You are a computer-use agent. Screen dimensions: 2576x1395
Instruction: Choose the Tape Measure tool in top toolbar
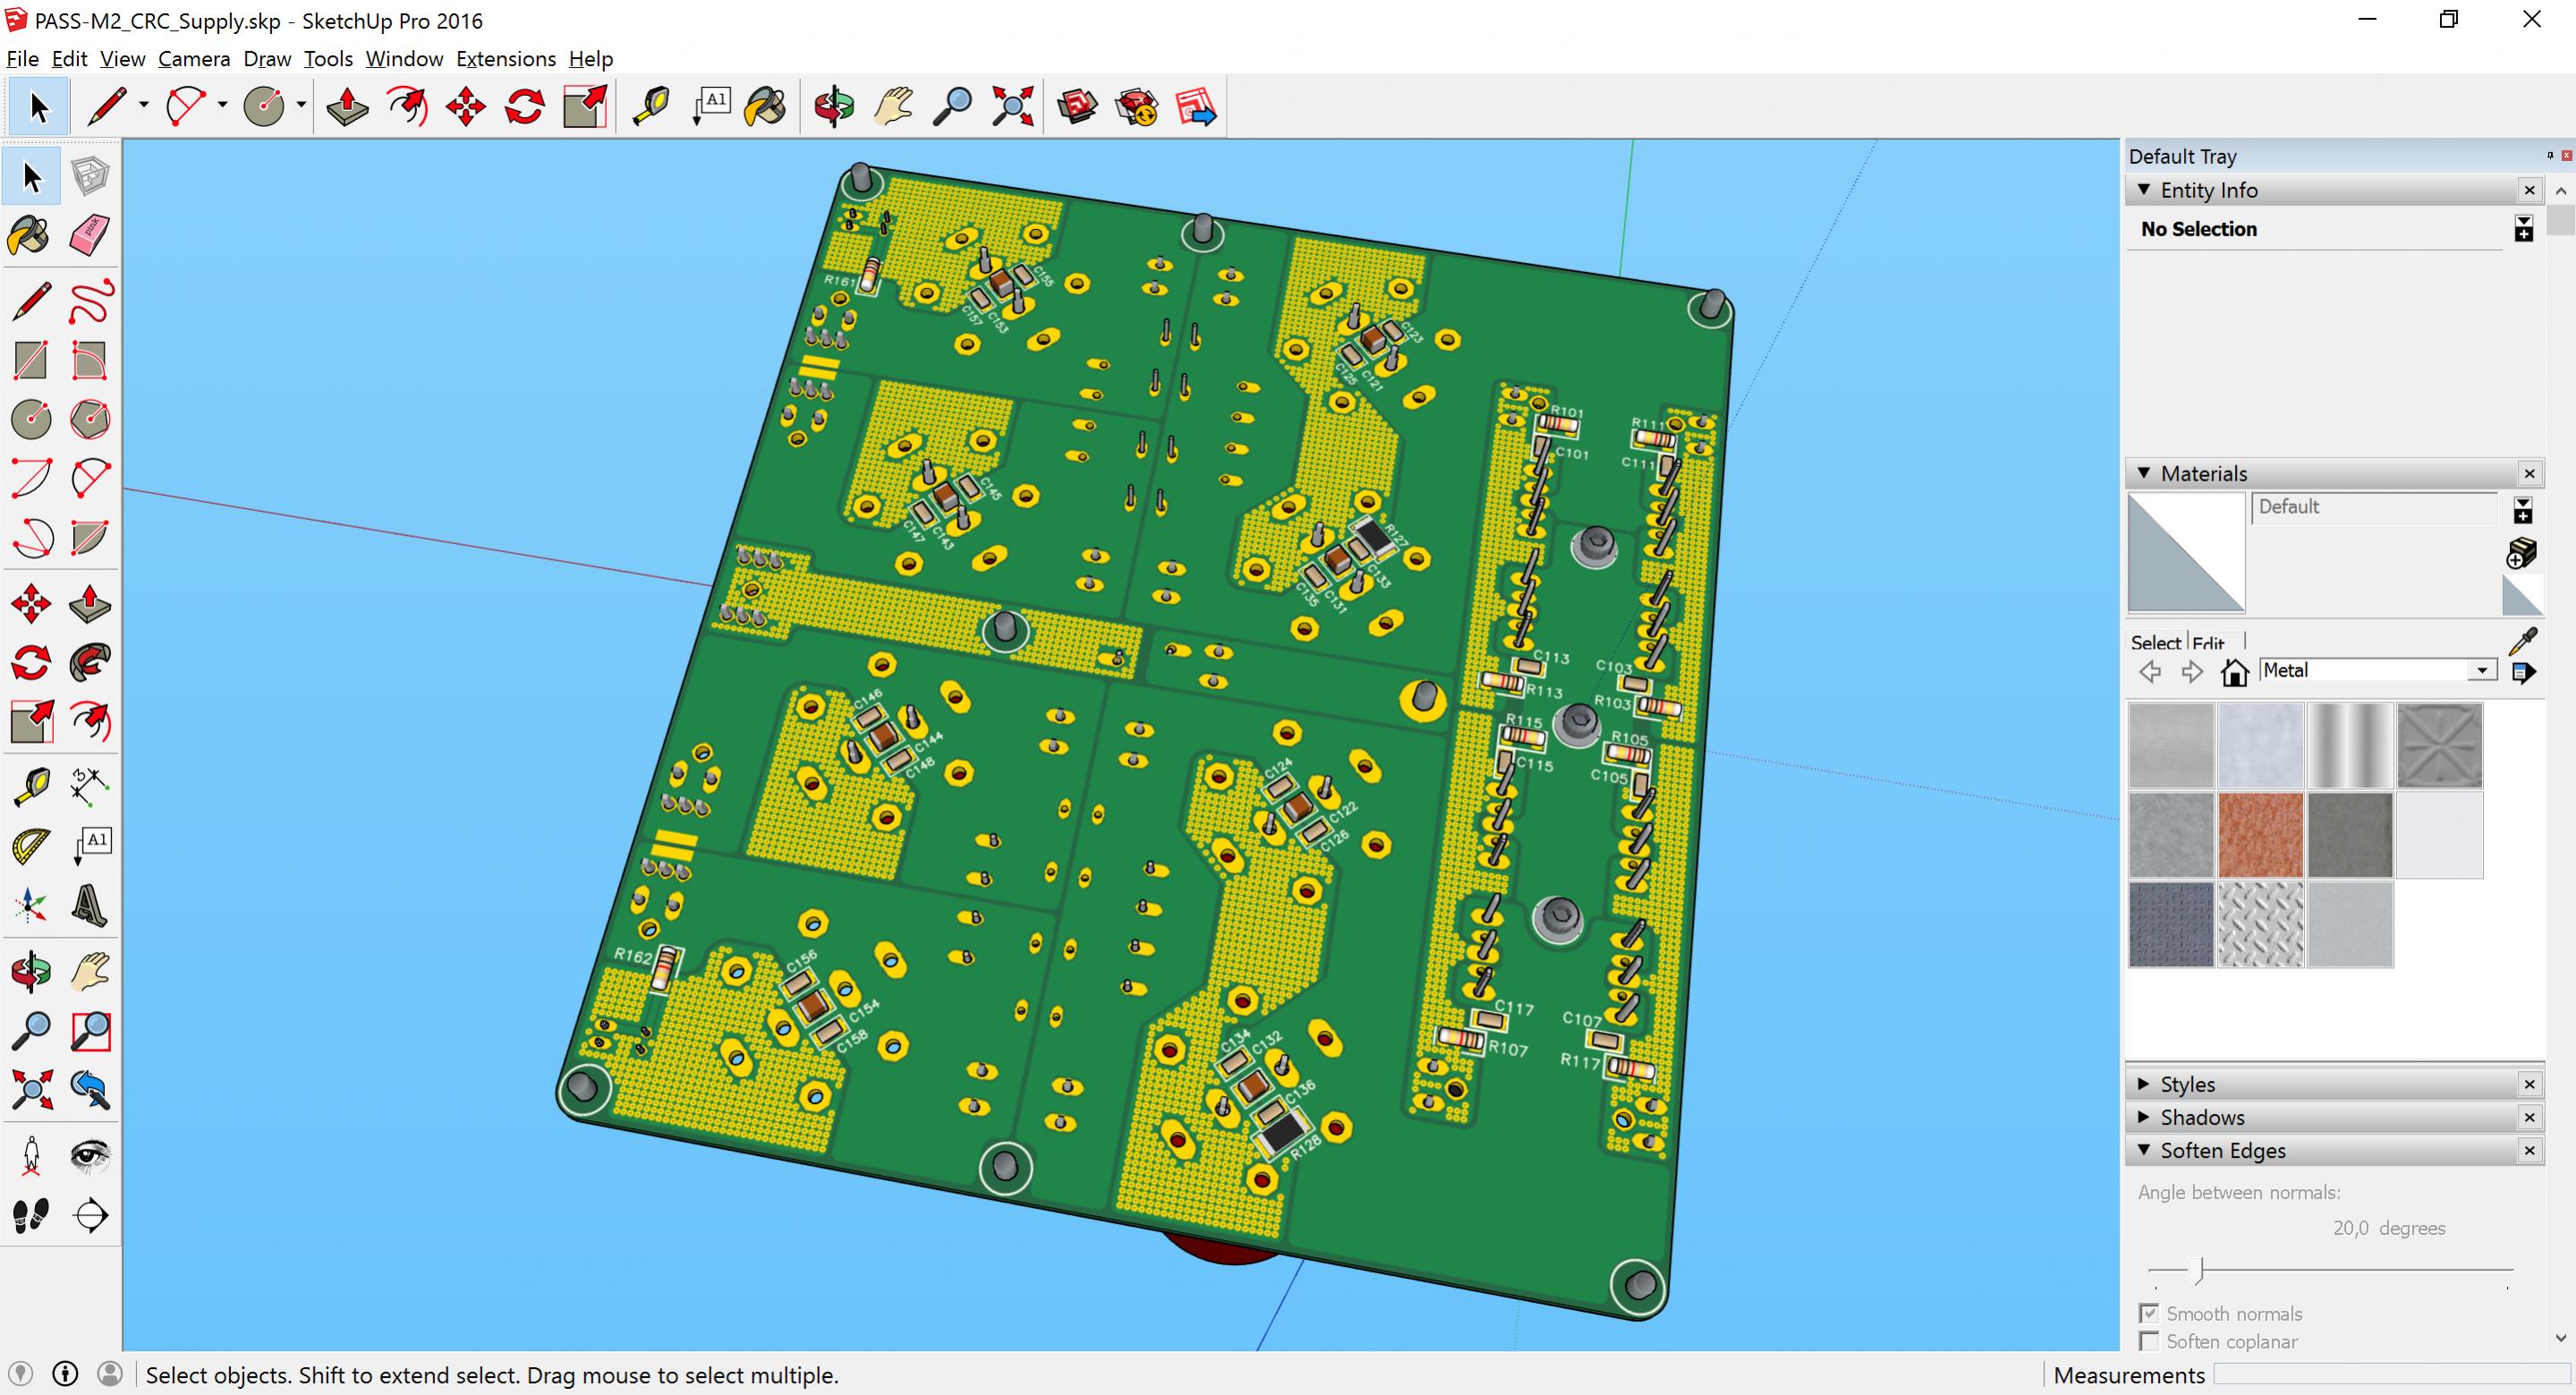point(652,106)
